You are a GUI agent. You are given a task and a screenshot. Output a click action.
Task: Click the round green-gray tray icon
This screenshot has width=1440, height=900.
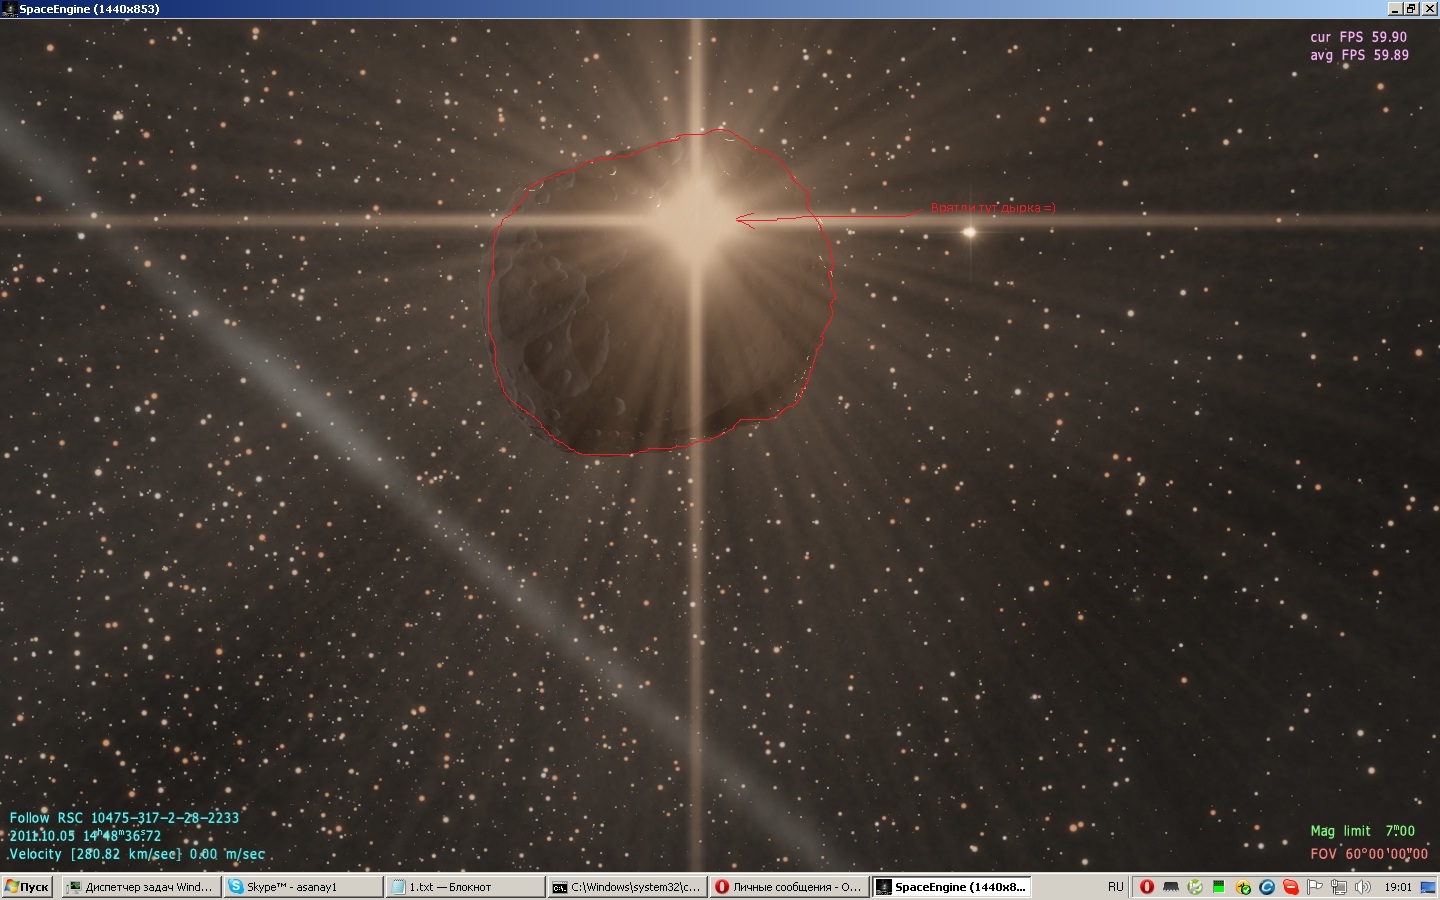point(1195,887)
